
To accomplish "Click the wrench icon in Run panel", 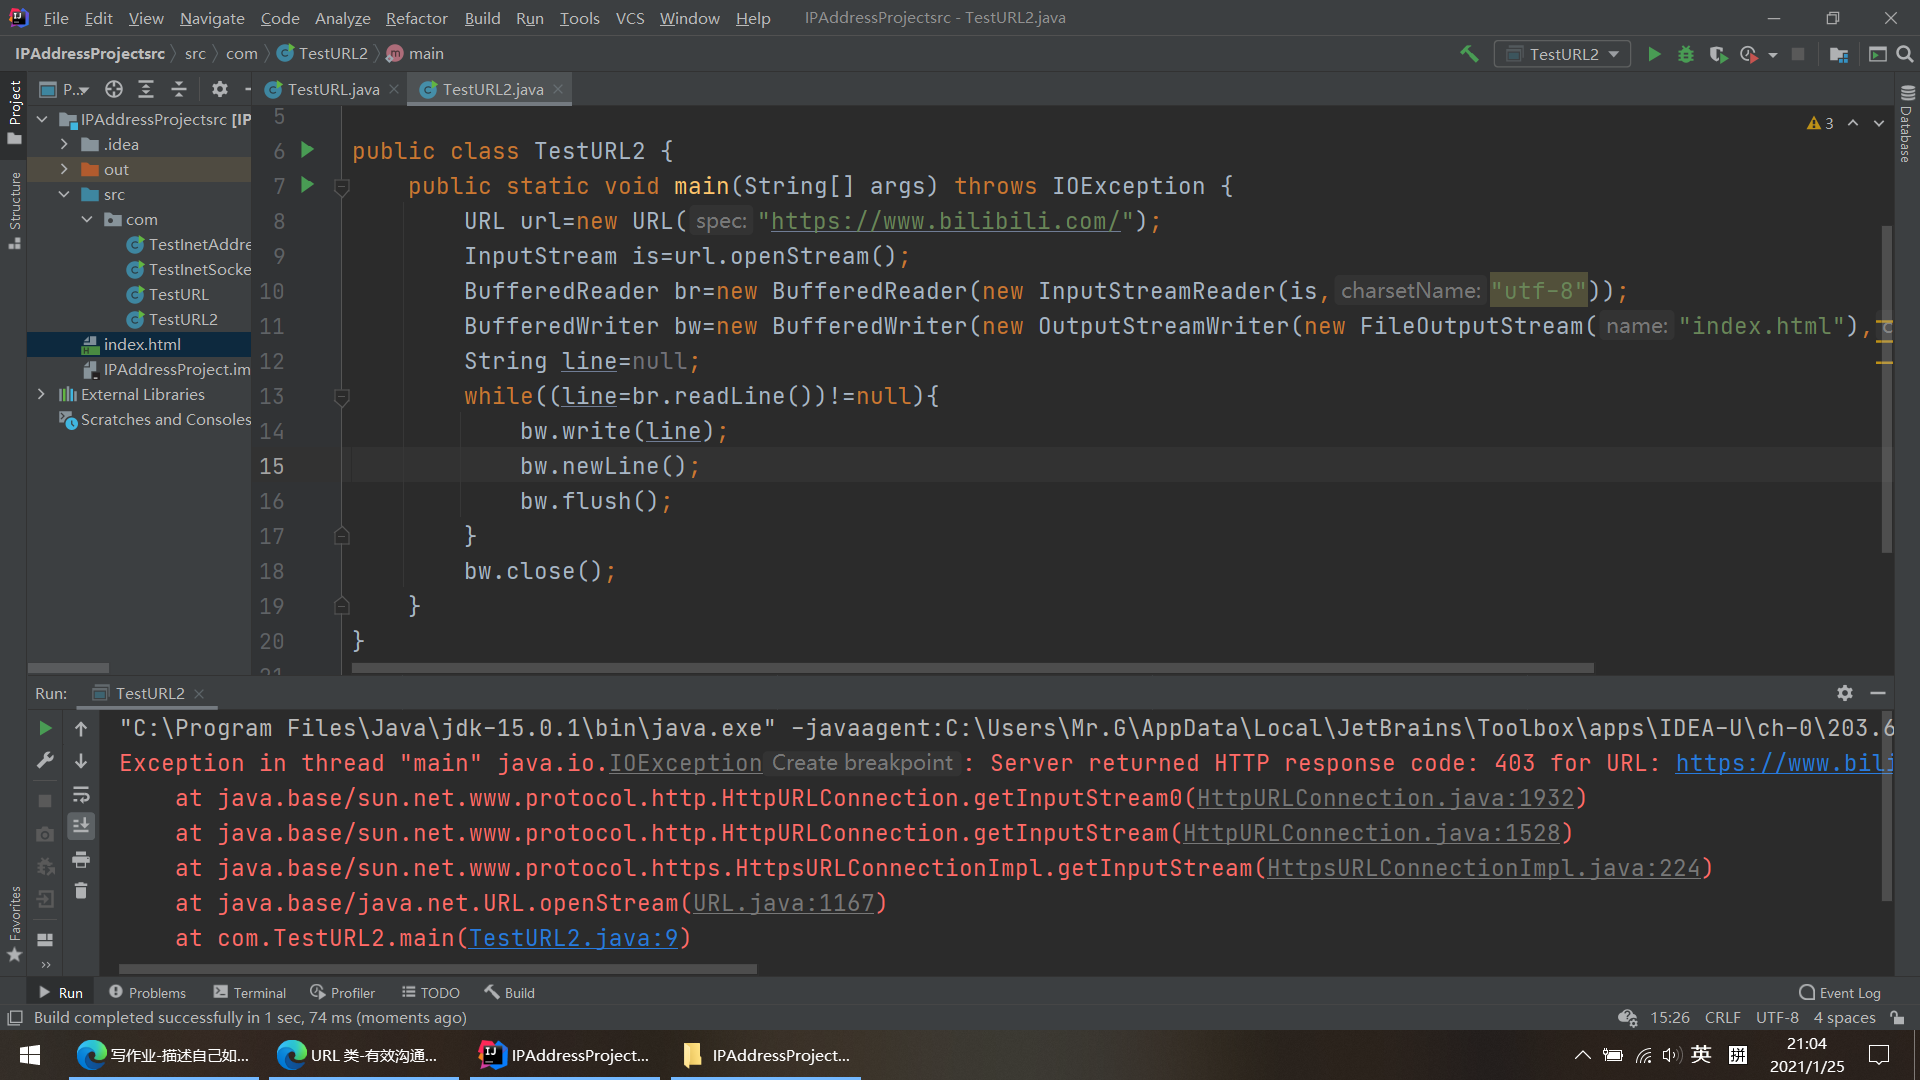I will [x=45, y=761].
